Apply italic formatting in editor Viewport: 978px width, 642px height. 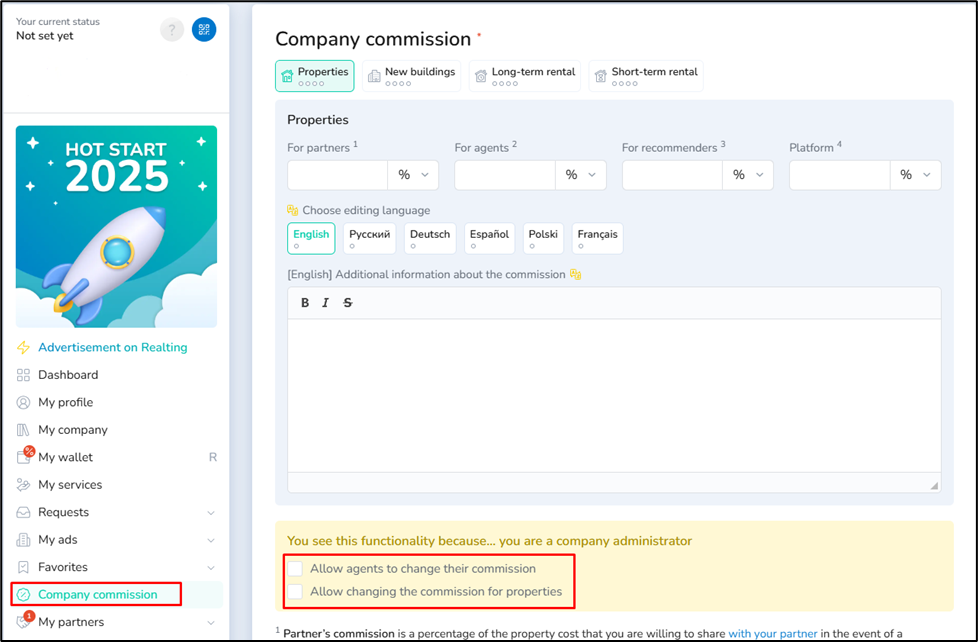click(326, 303)
